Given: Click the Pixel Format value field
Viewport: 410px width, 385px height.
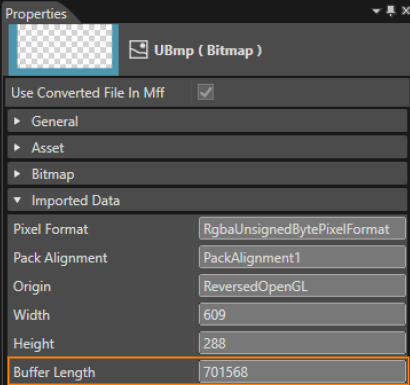Looking at the screenshot, I should point(302,229).
